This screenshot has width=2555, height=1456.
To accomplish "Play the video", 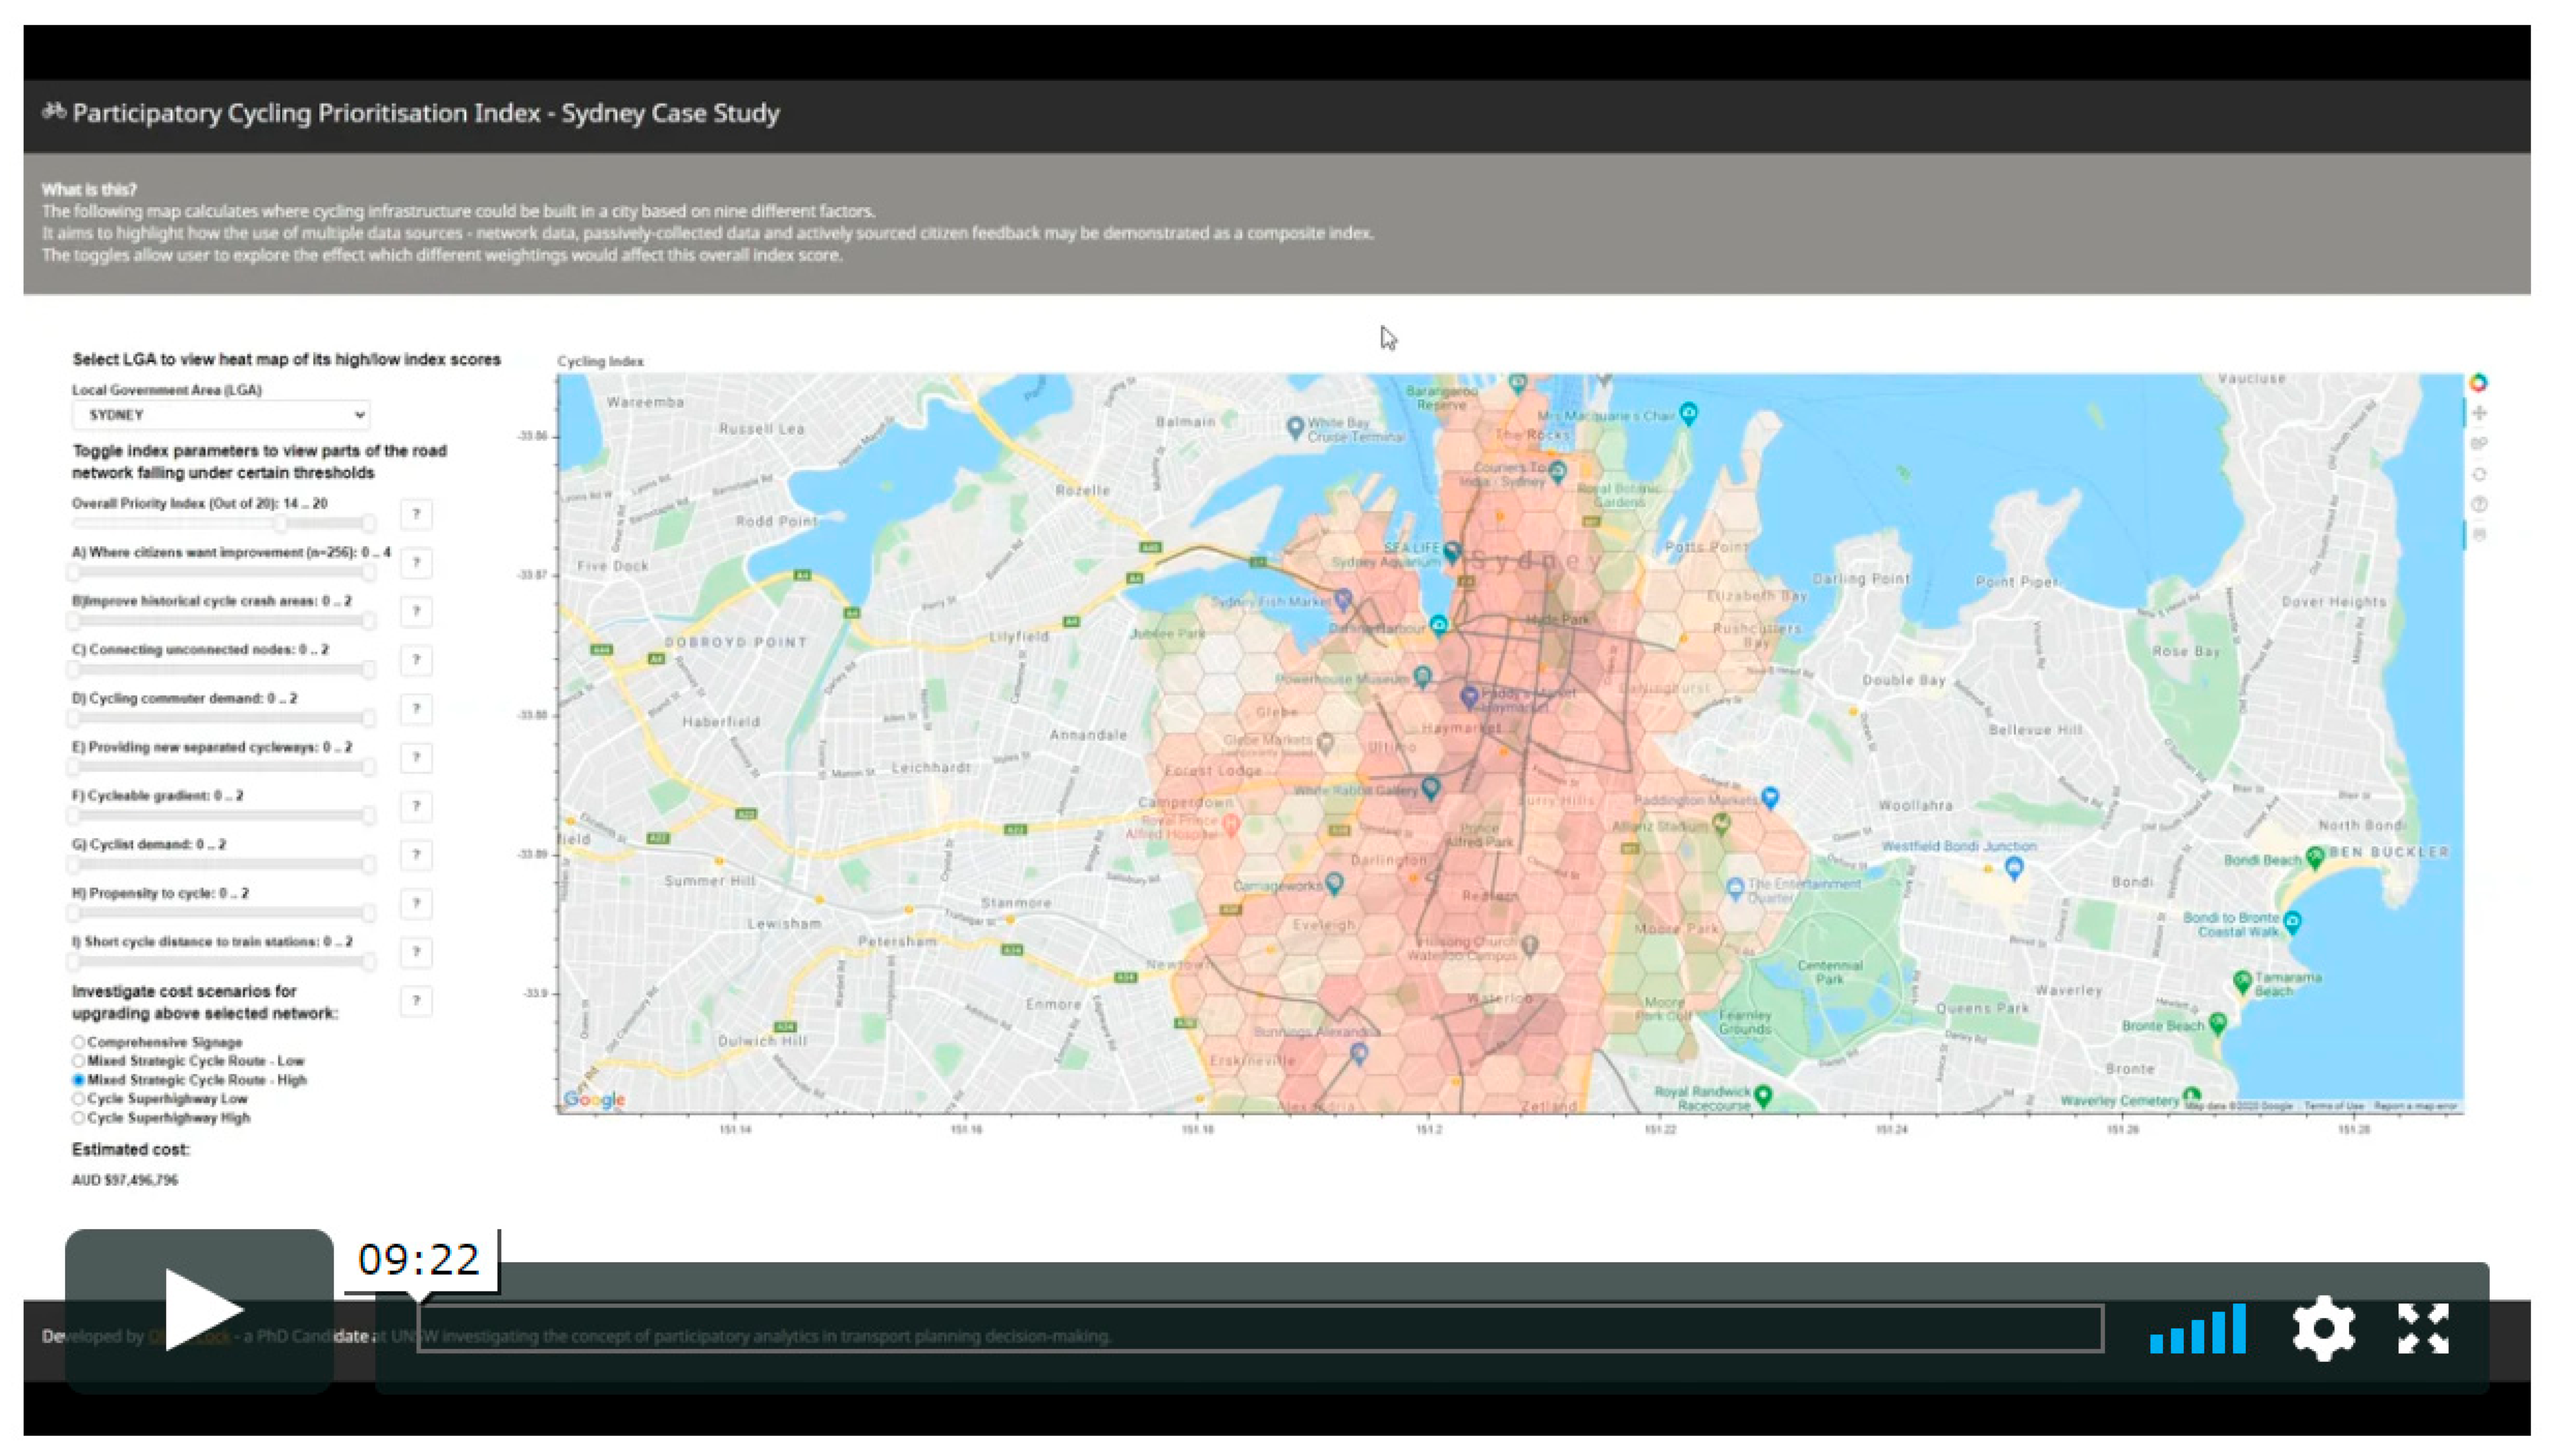I will point(199,1309).
